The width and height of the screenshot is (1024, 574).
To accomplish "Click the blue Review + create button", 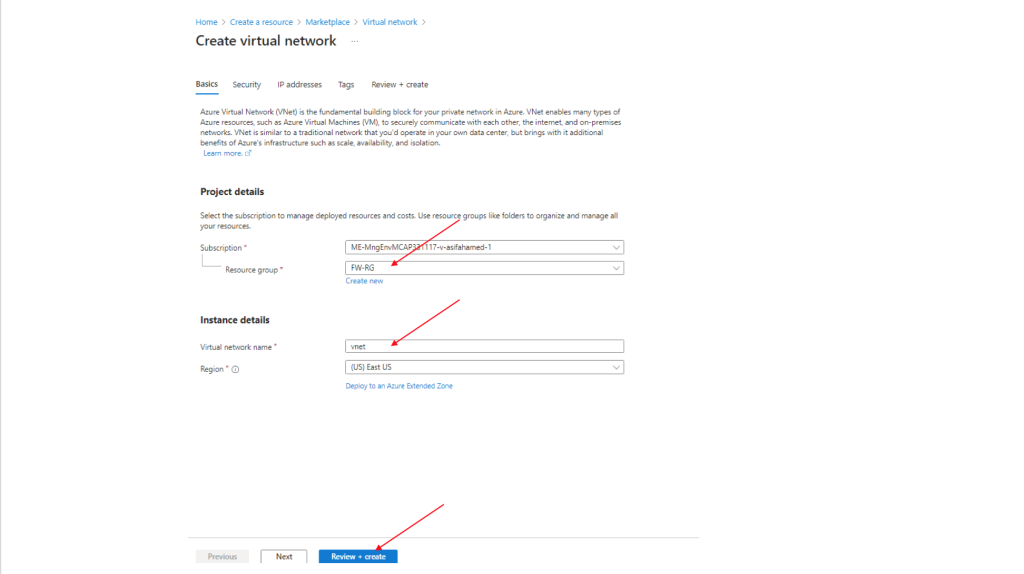I will click(358, 557).
